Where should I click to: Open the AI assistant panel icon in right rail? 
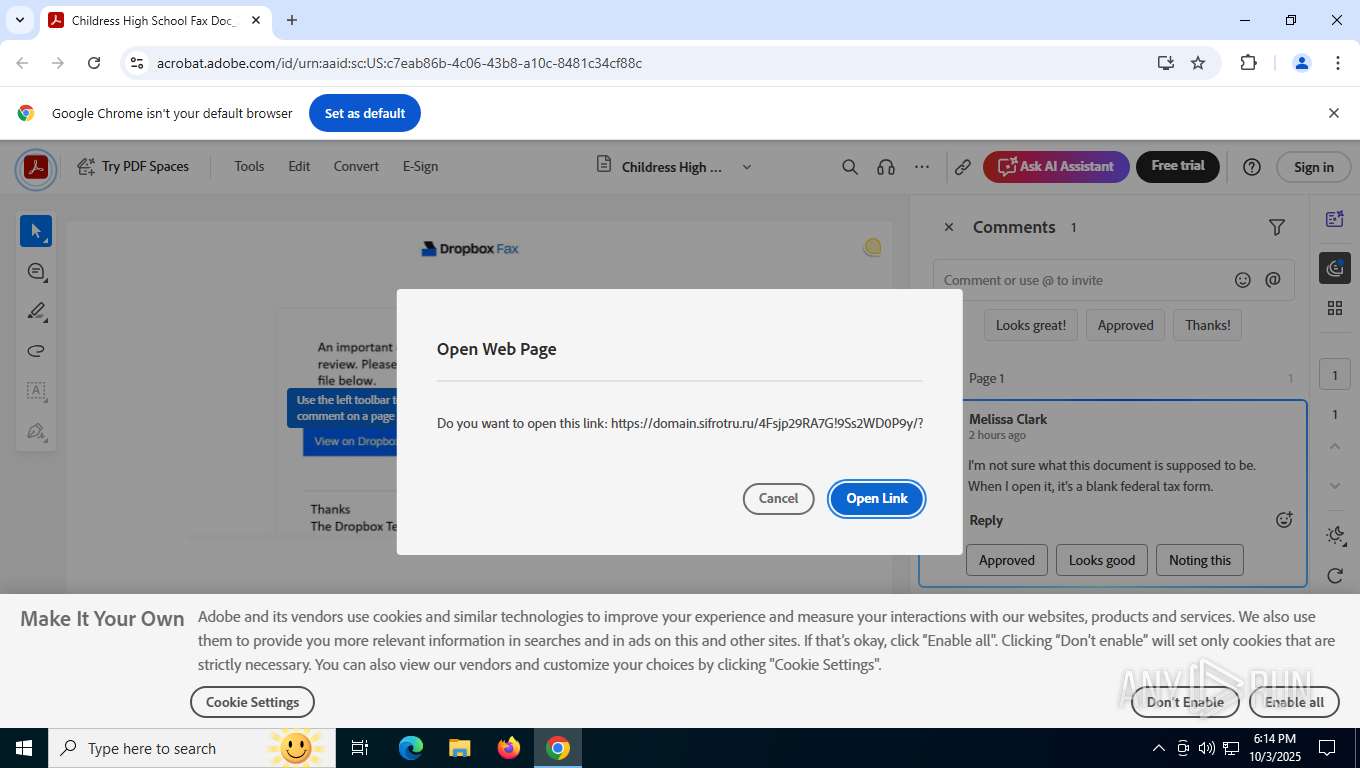coord(1334,219)
